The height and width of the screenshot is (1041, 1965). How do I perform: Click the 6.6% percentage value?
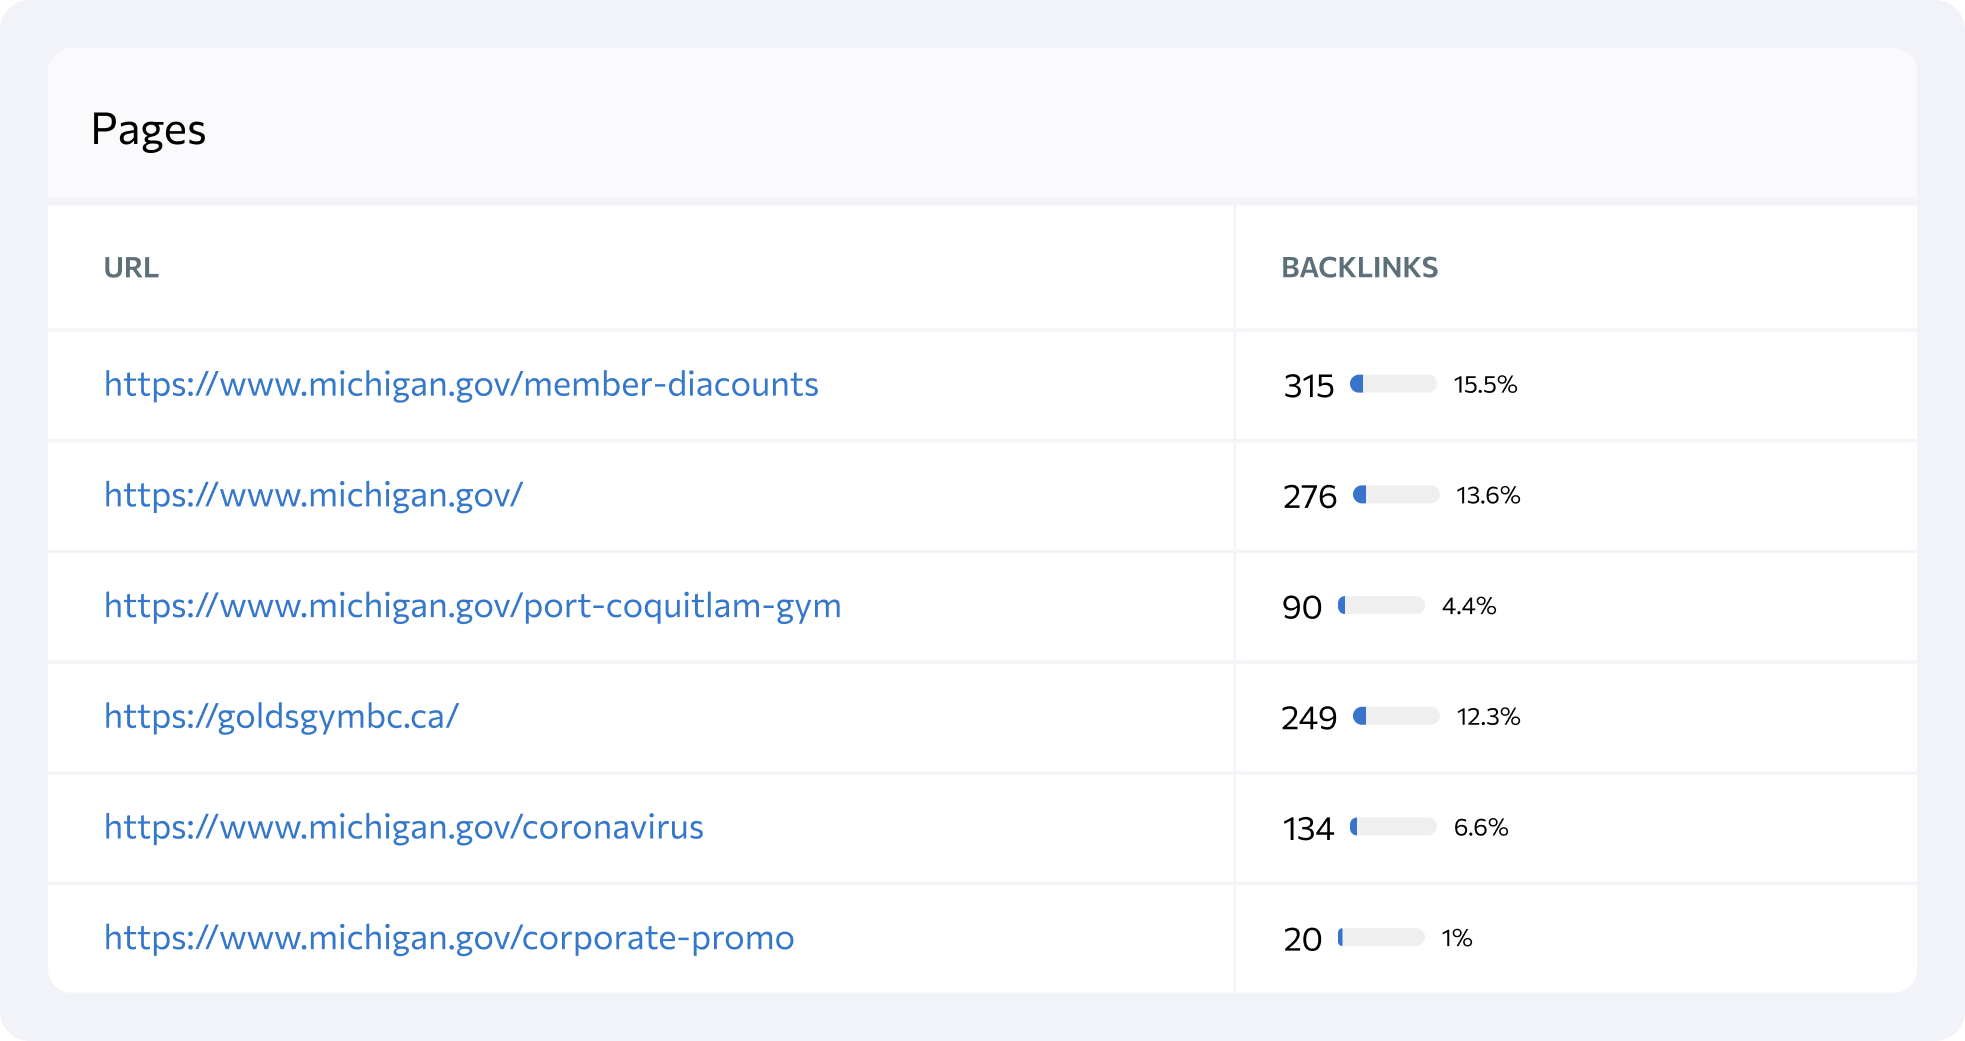(x=1481, y=828)
